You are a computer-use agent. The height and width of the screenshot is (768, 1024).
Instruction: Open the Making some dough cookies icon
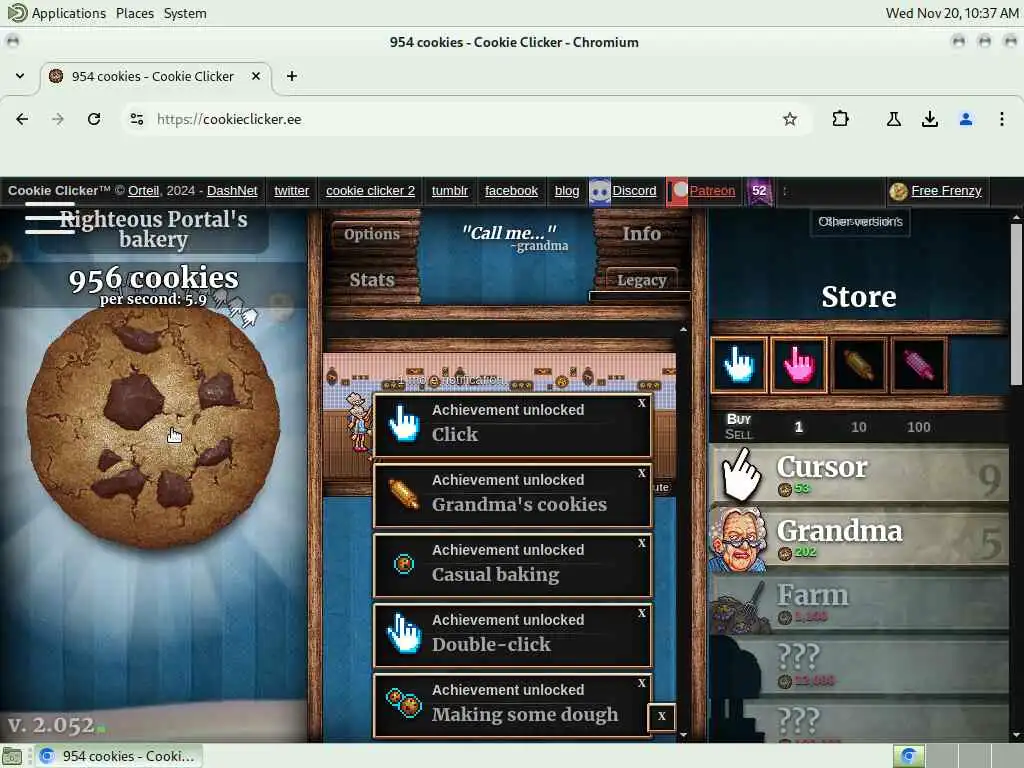click(x=404, y=703)
